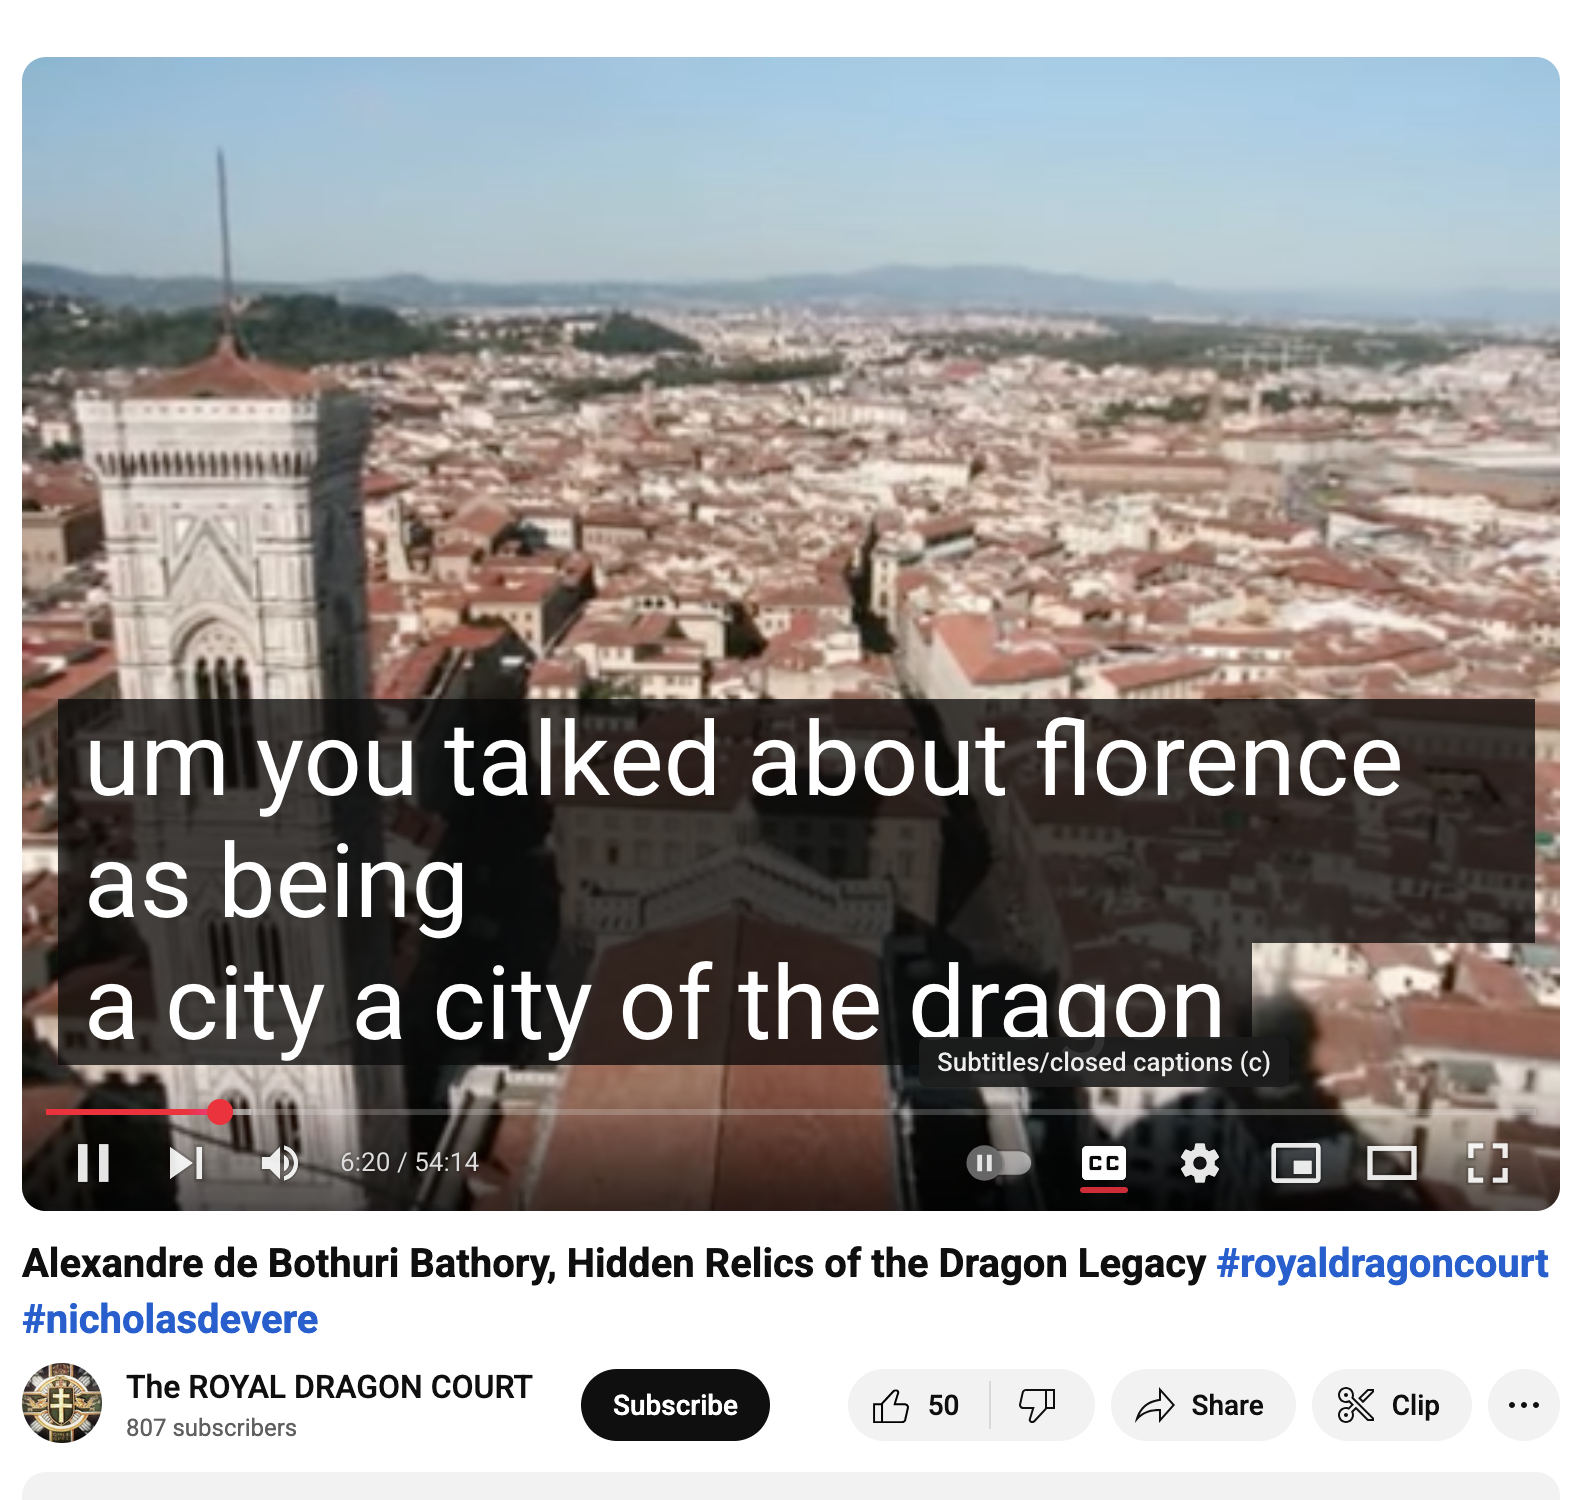
Task: Skip to the next video
Action: coord(186,1163)
